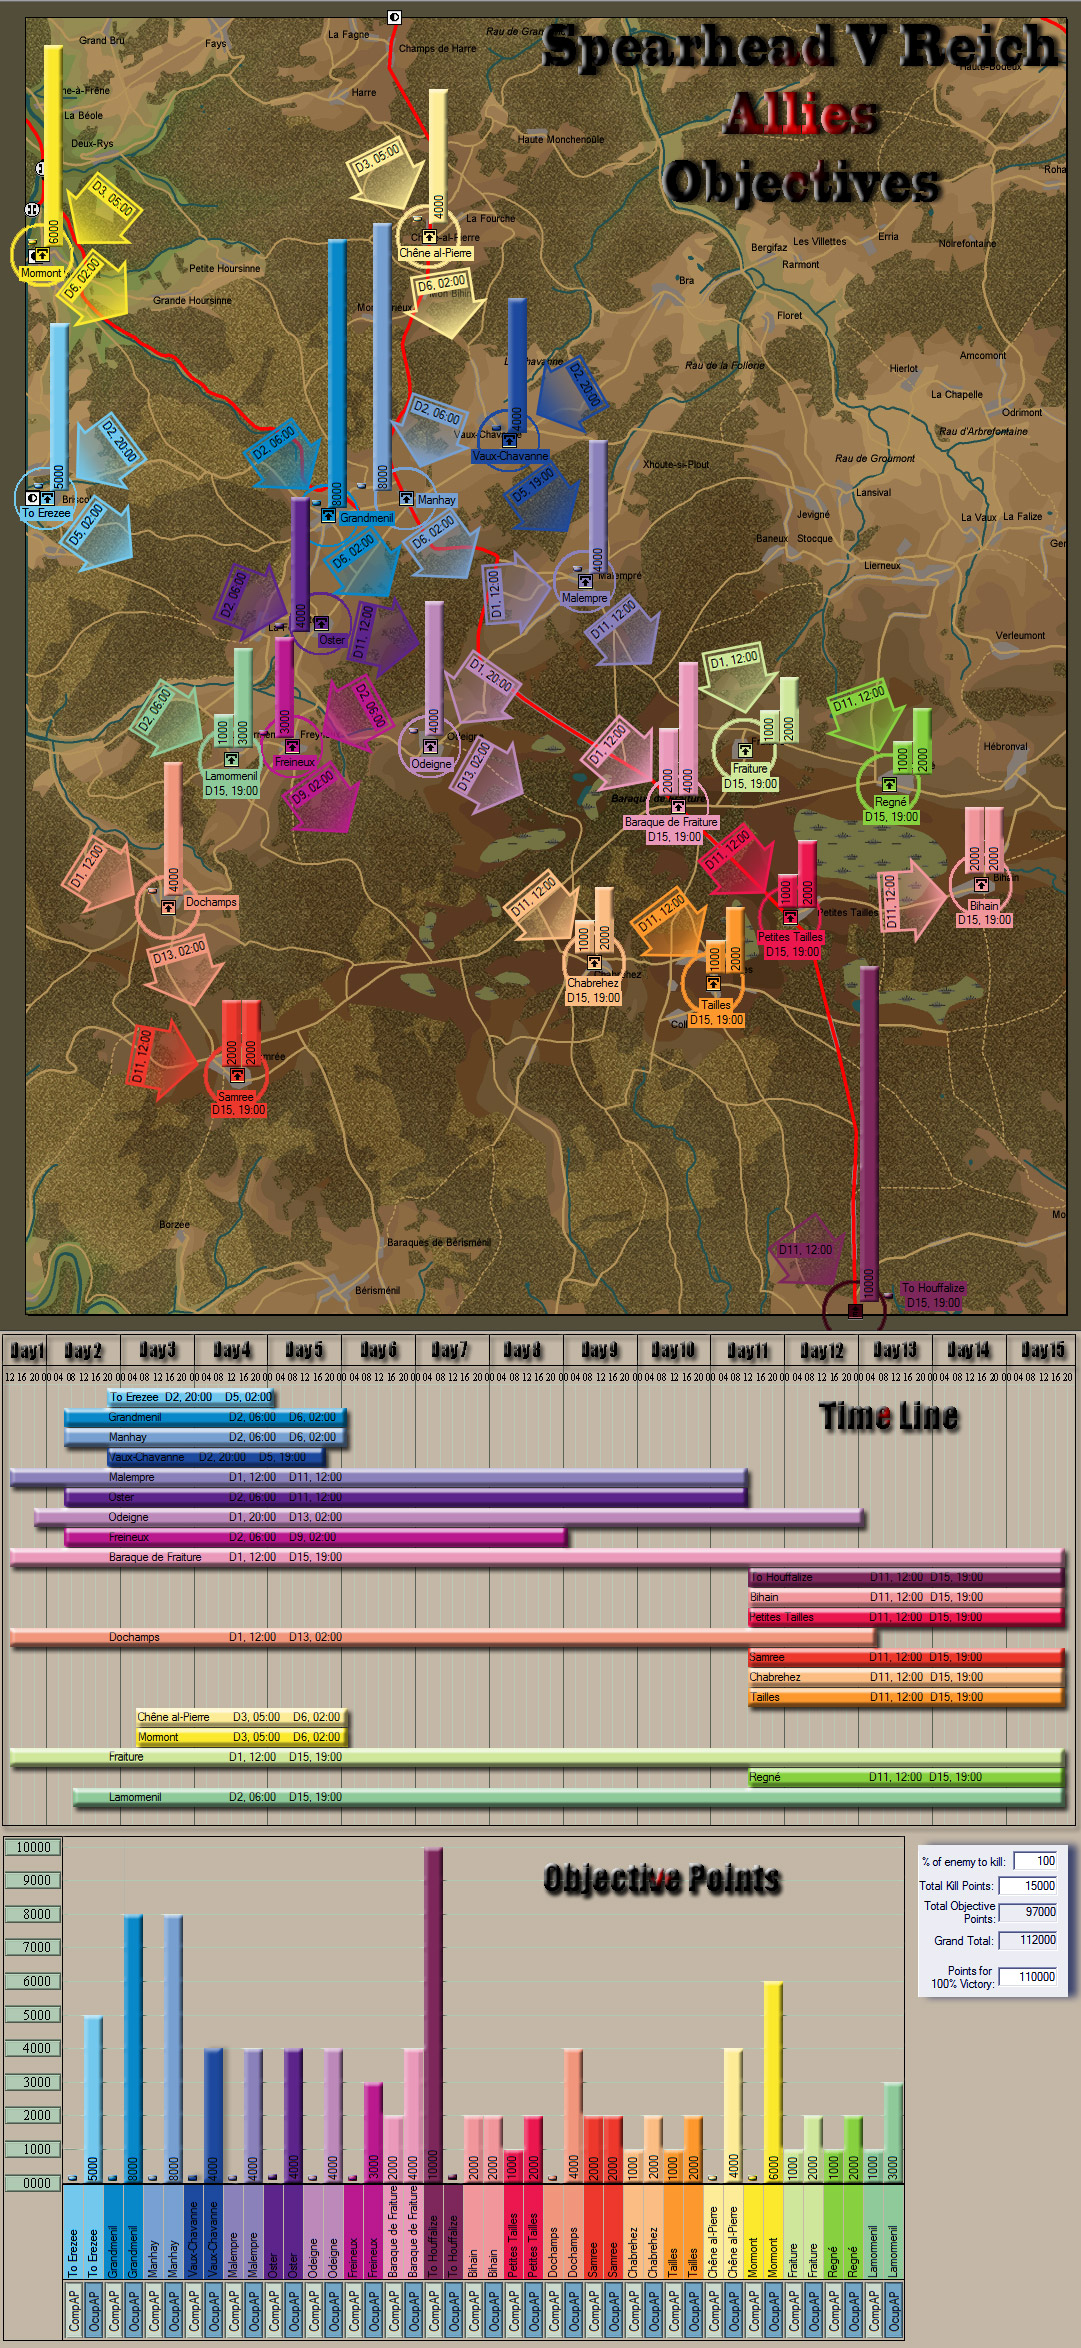Click the Petites Tailles objective marker icon
This screenshot has width=1081, height=2348.
pyautogui.click(x=790, y=916)
